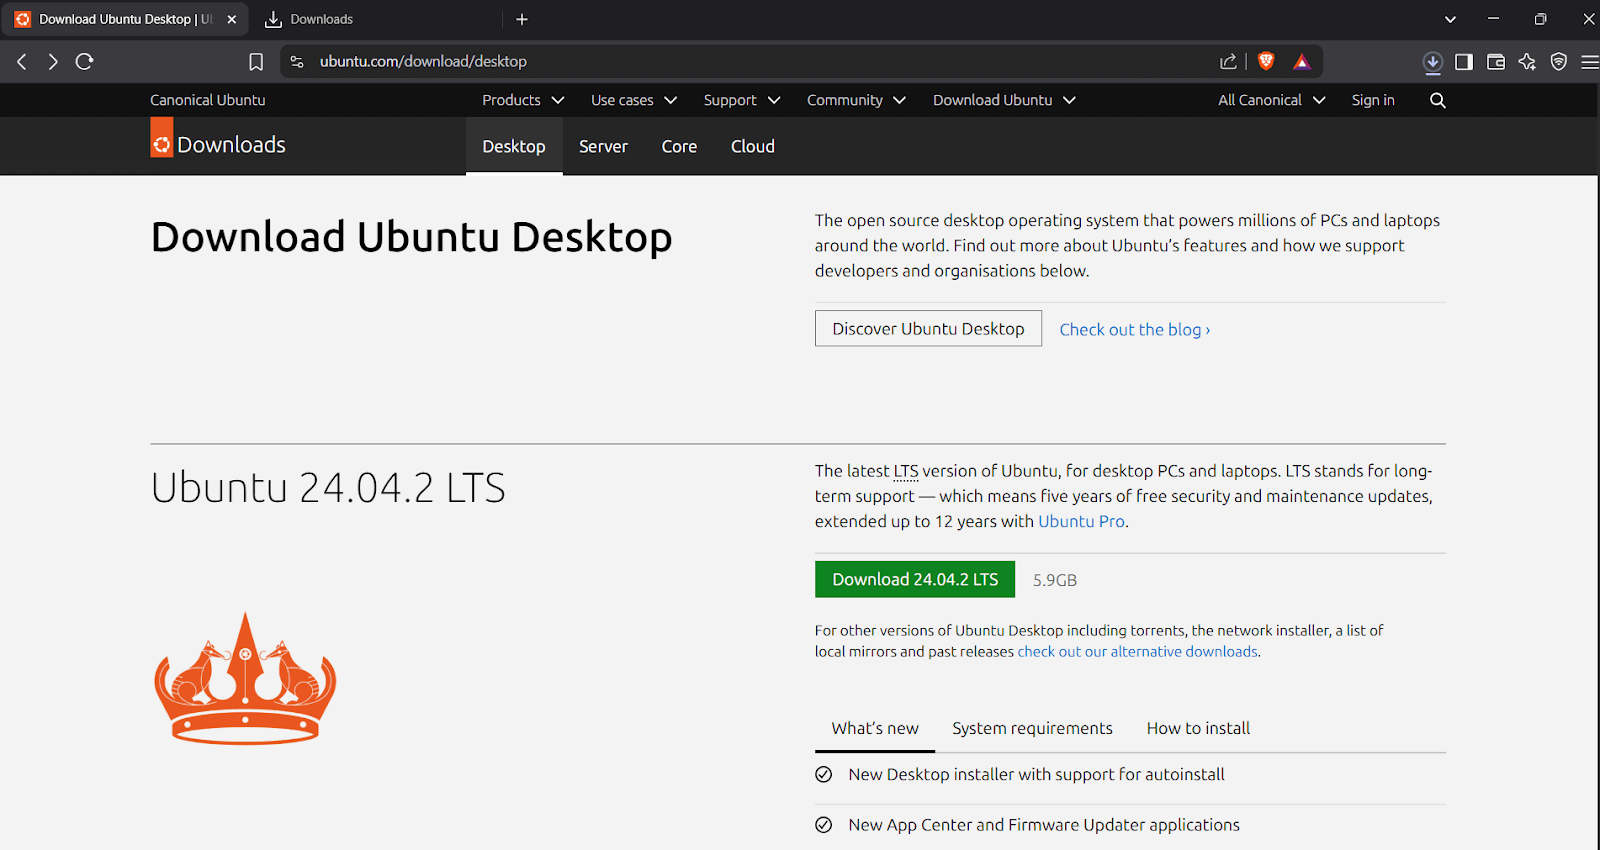Open Brave Shields lion icon
The width and height of the screenshot is (1600, 850).
pyautogui.click(x=1266, y=62)
